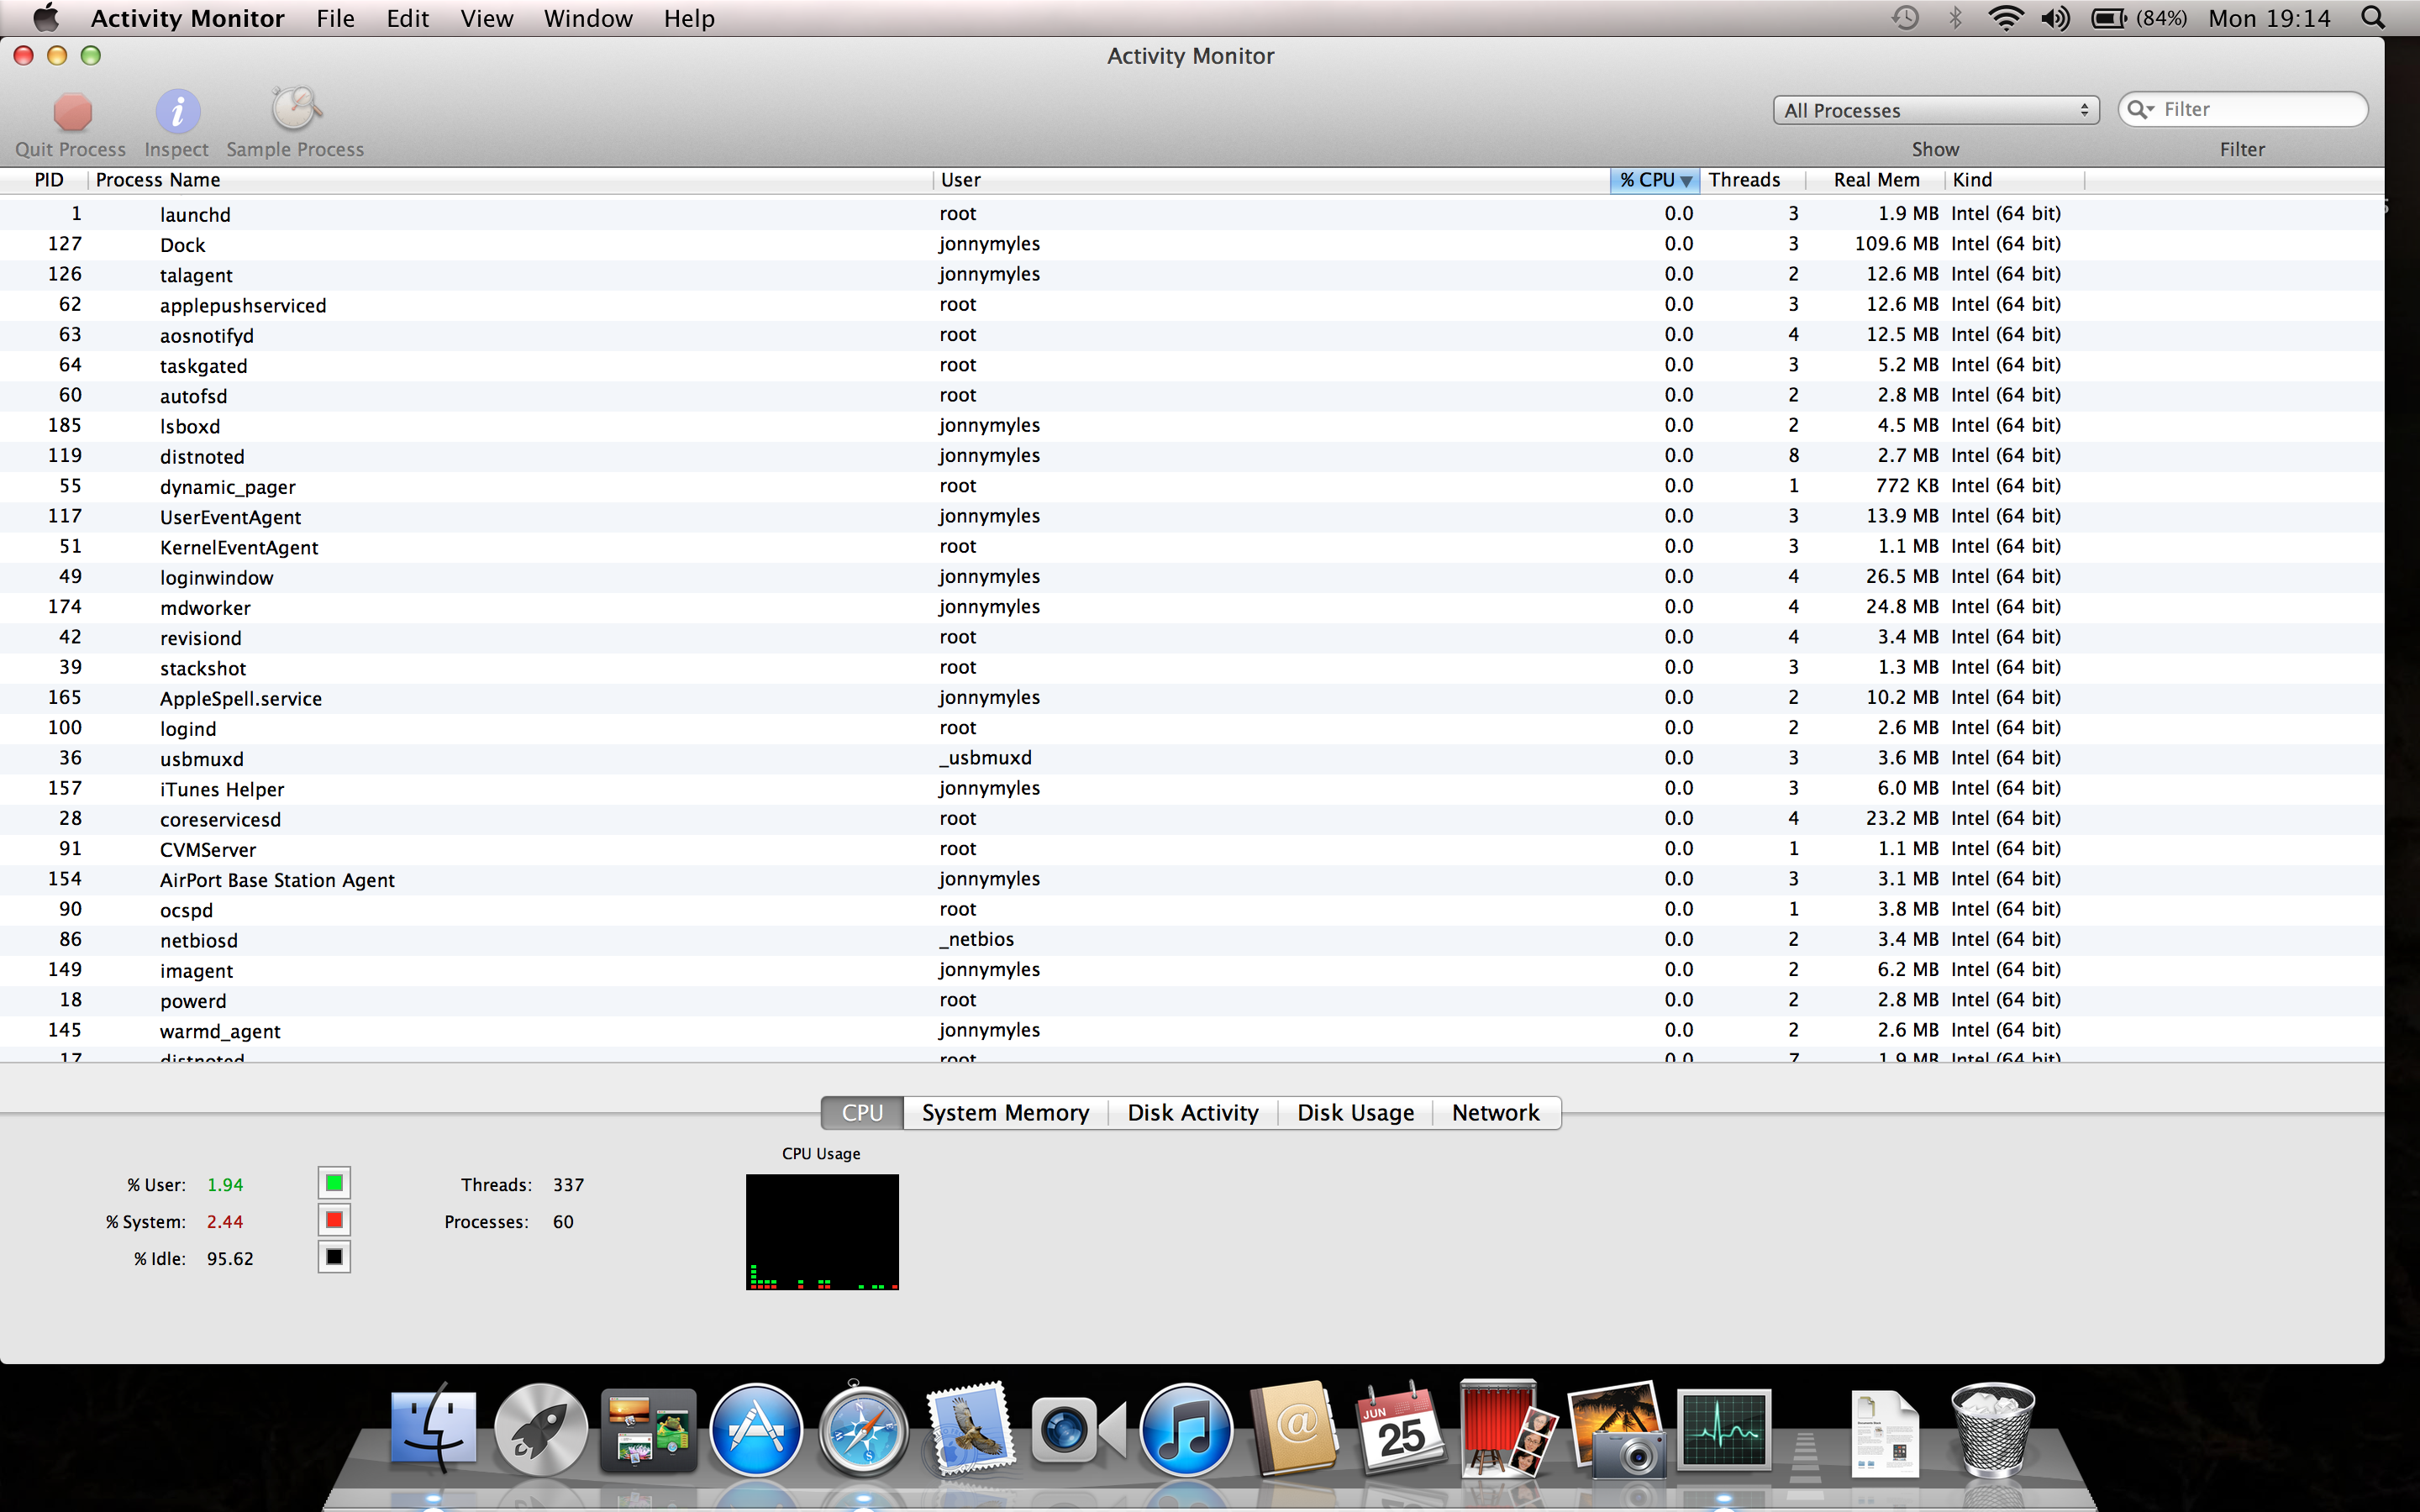The width and height of the screenshot is (2420, 1512).
Task: Click Activity Monitor icon in Dock
Action: pos(1724,1430)
